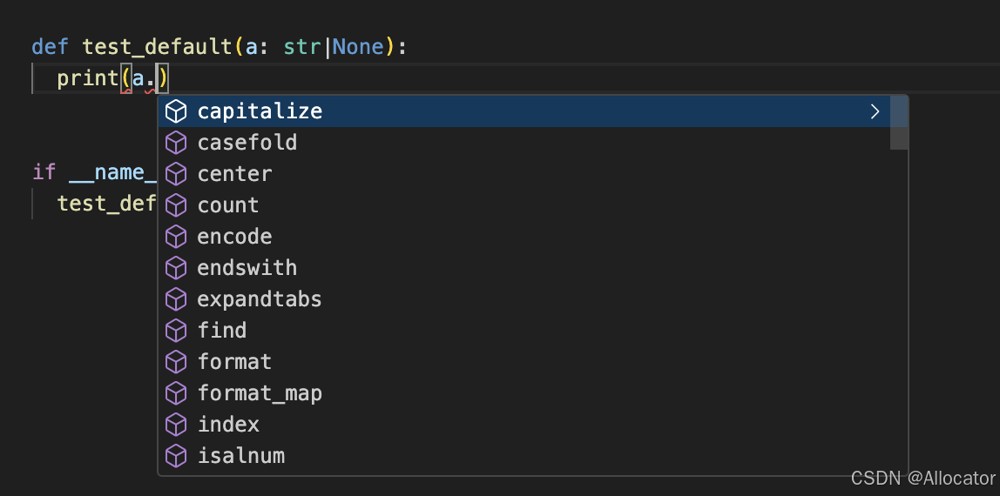The image size is (1000, 496).
Task: Pick format_map from the suggestion list
Action: tap(259, 393)
